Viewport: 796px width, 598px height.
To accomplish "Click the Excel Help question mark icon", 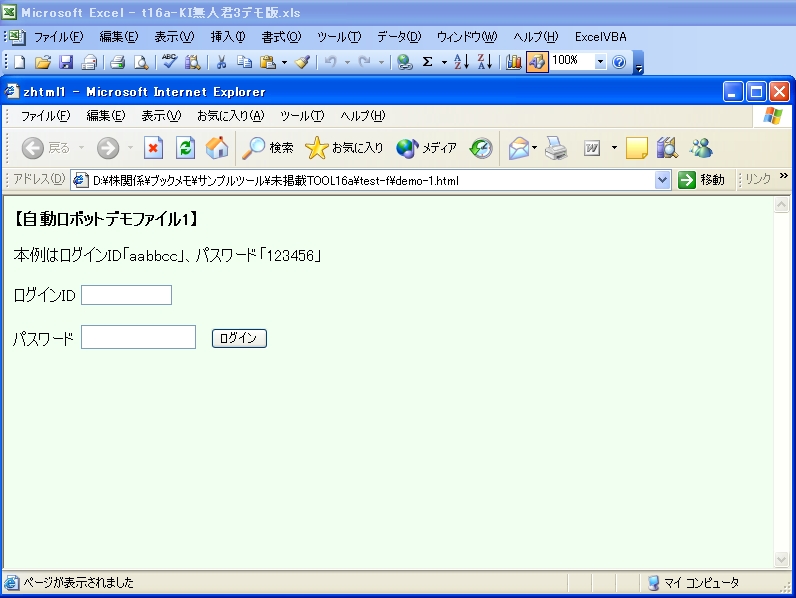I will [x=619, y=62].
